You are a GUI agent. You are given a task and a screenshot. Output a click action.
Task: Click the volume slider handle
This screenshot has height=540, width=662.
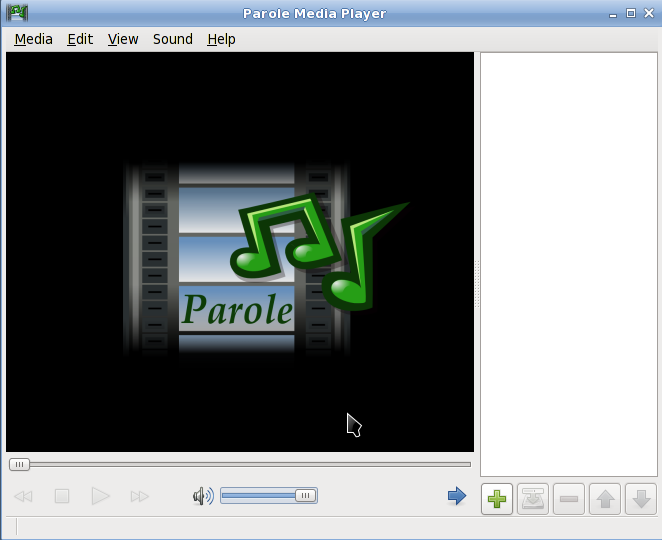point(305,495)
